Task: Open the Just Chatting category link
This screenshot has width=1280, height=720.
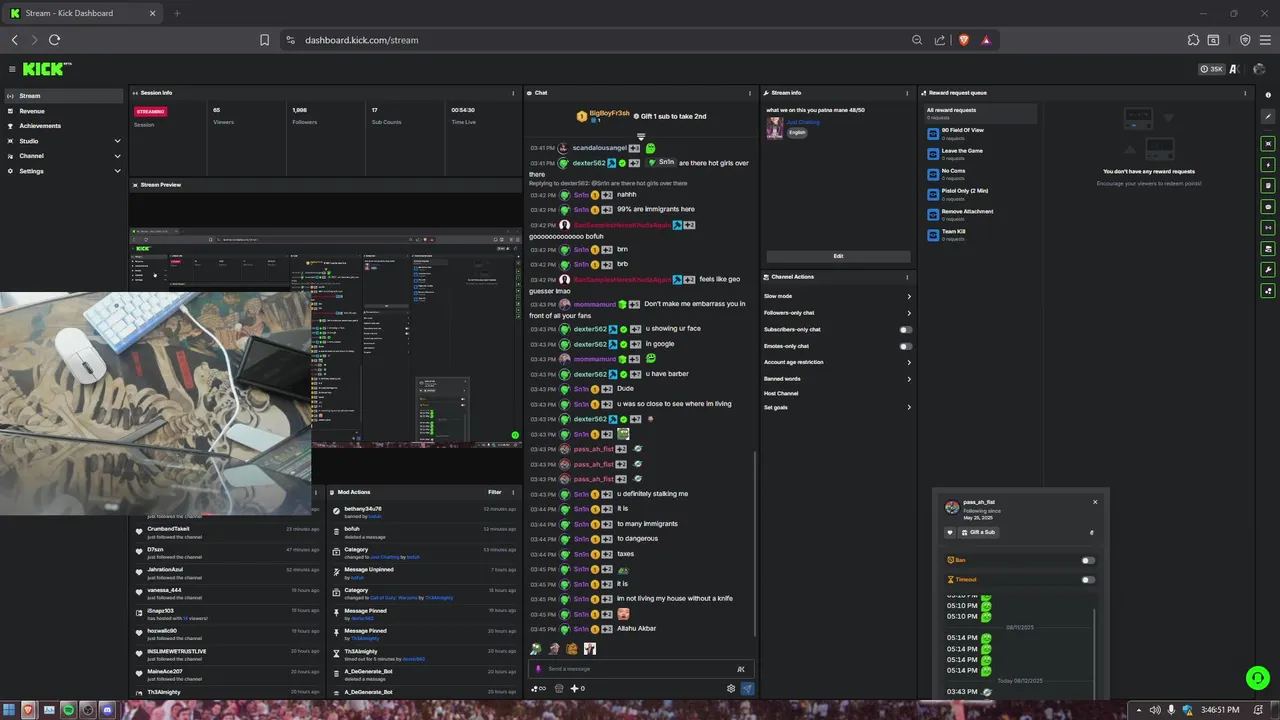Action: [x=803, y=122]
